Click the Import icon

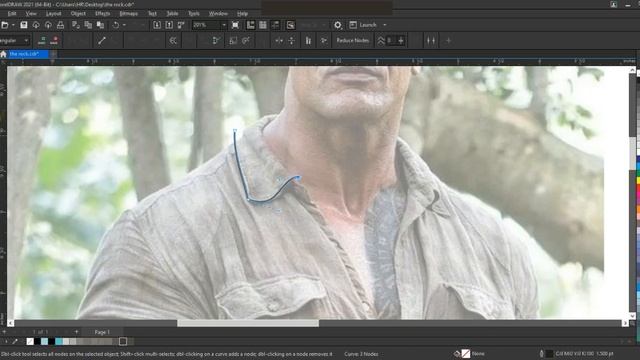click(157, 25)
